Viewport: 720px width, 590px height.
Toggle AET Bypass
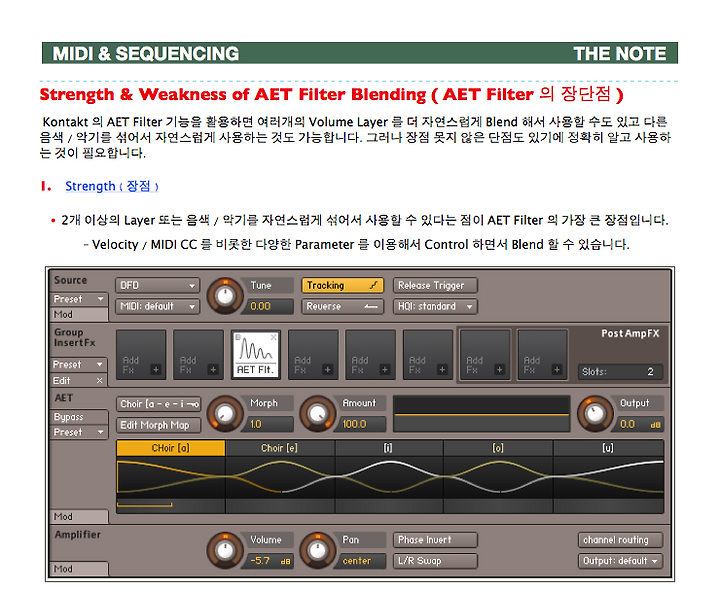79,417
